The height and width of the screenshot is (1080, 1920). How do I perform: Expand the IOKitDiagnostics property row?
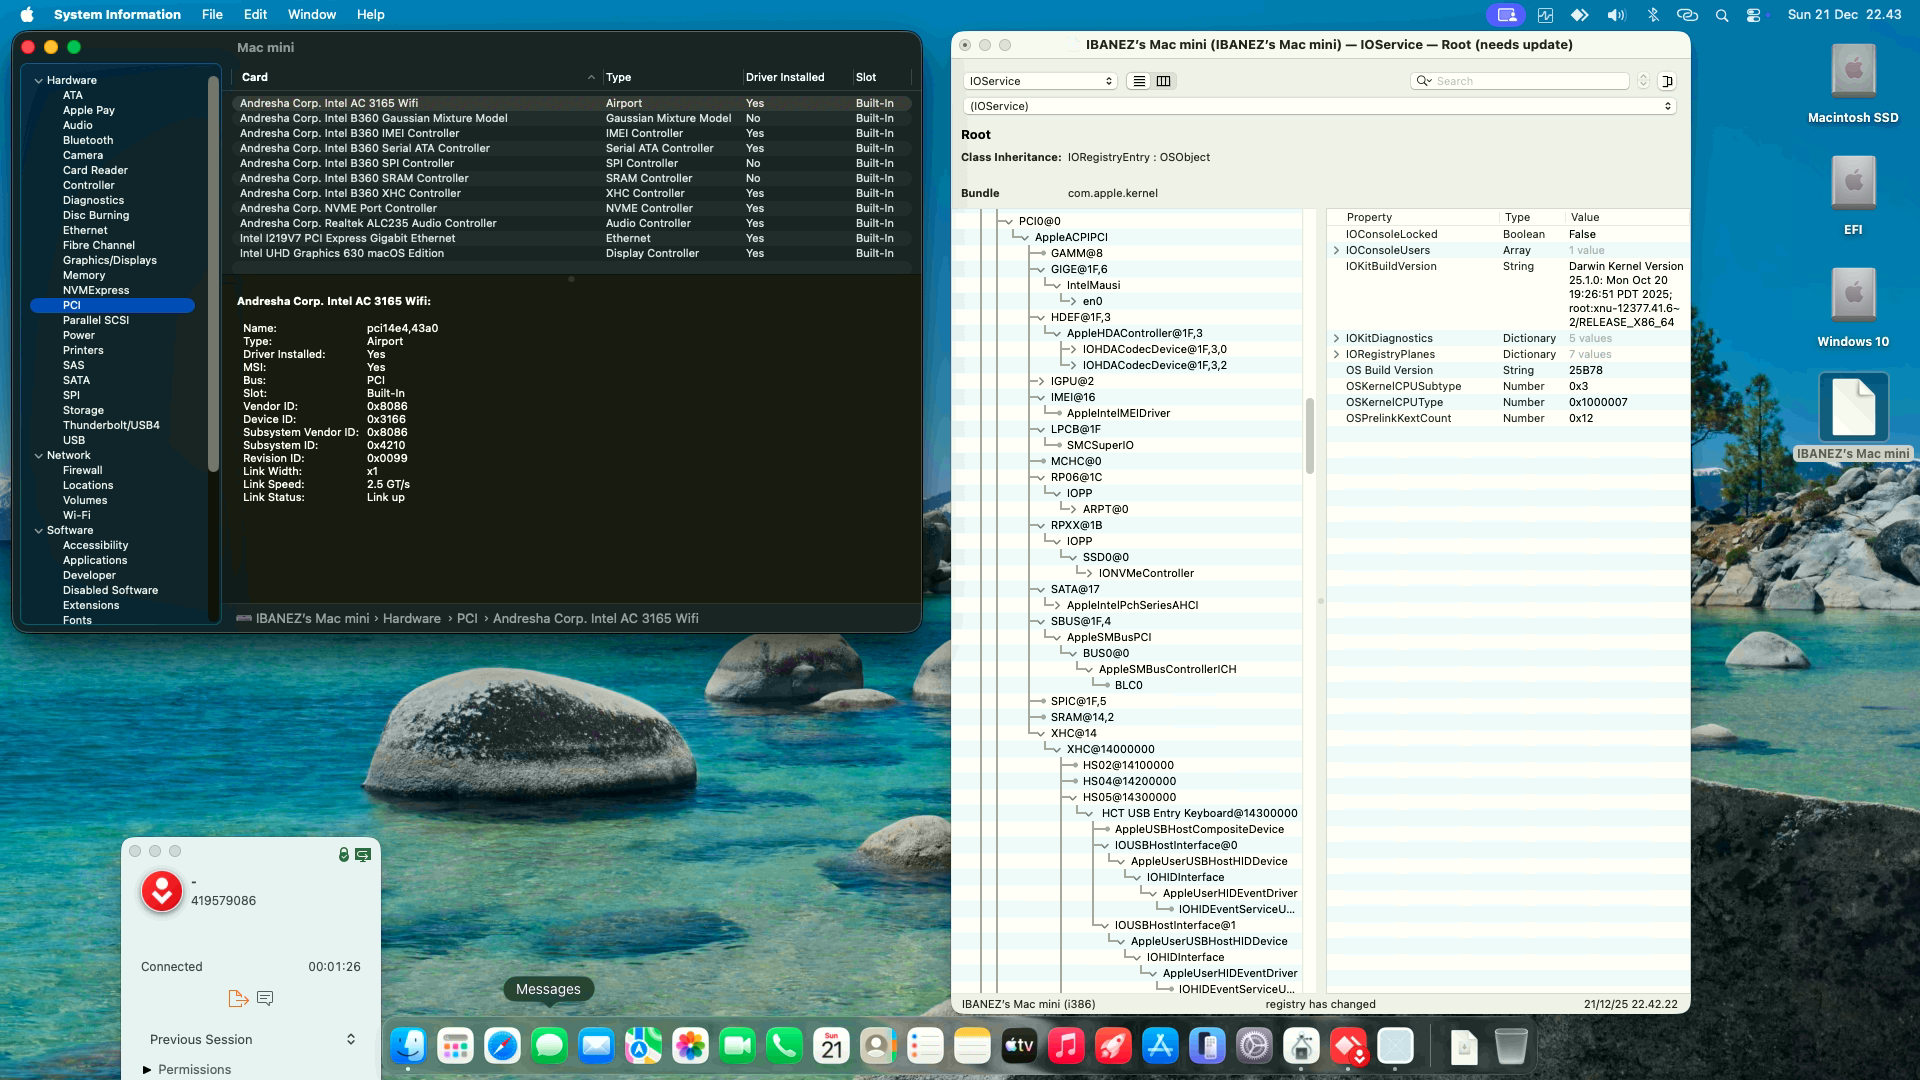pos(1337,338)
